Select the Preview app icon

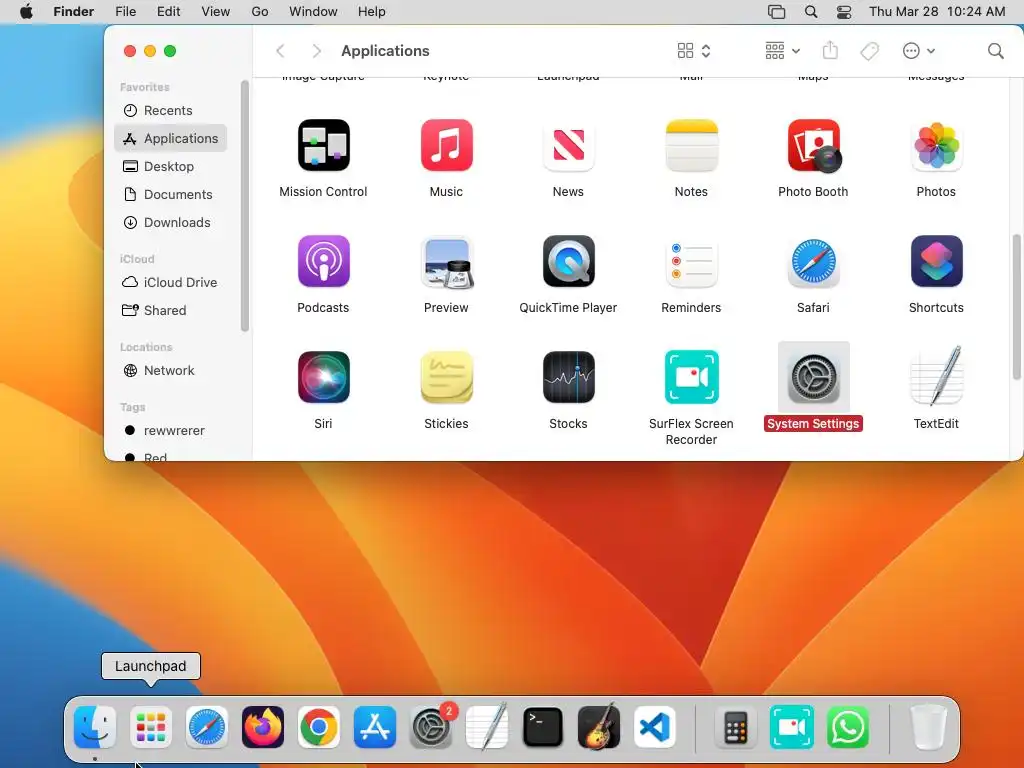click(446, 261)
